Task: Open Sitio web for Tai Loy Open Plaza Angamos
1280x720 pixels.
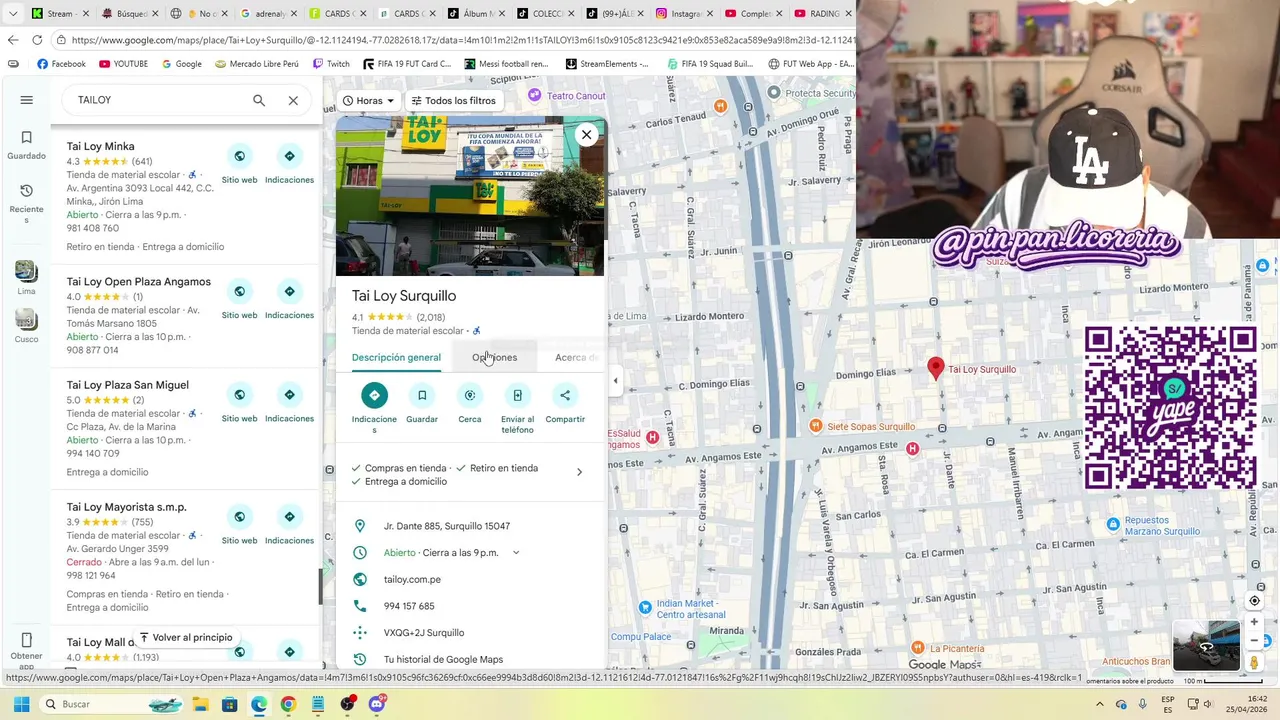Action: (x=239, y=299)
